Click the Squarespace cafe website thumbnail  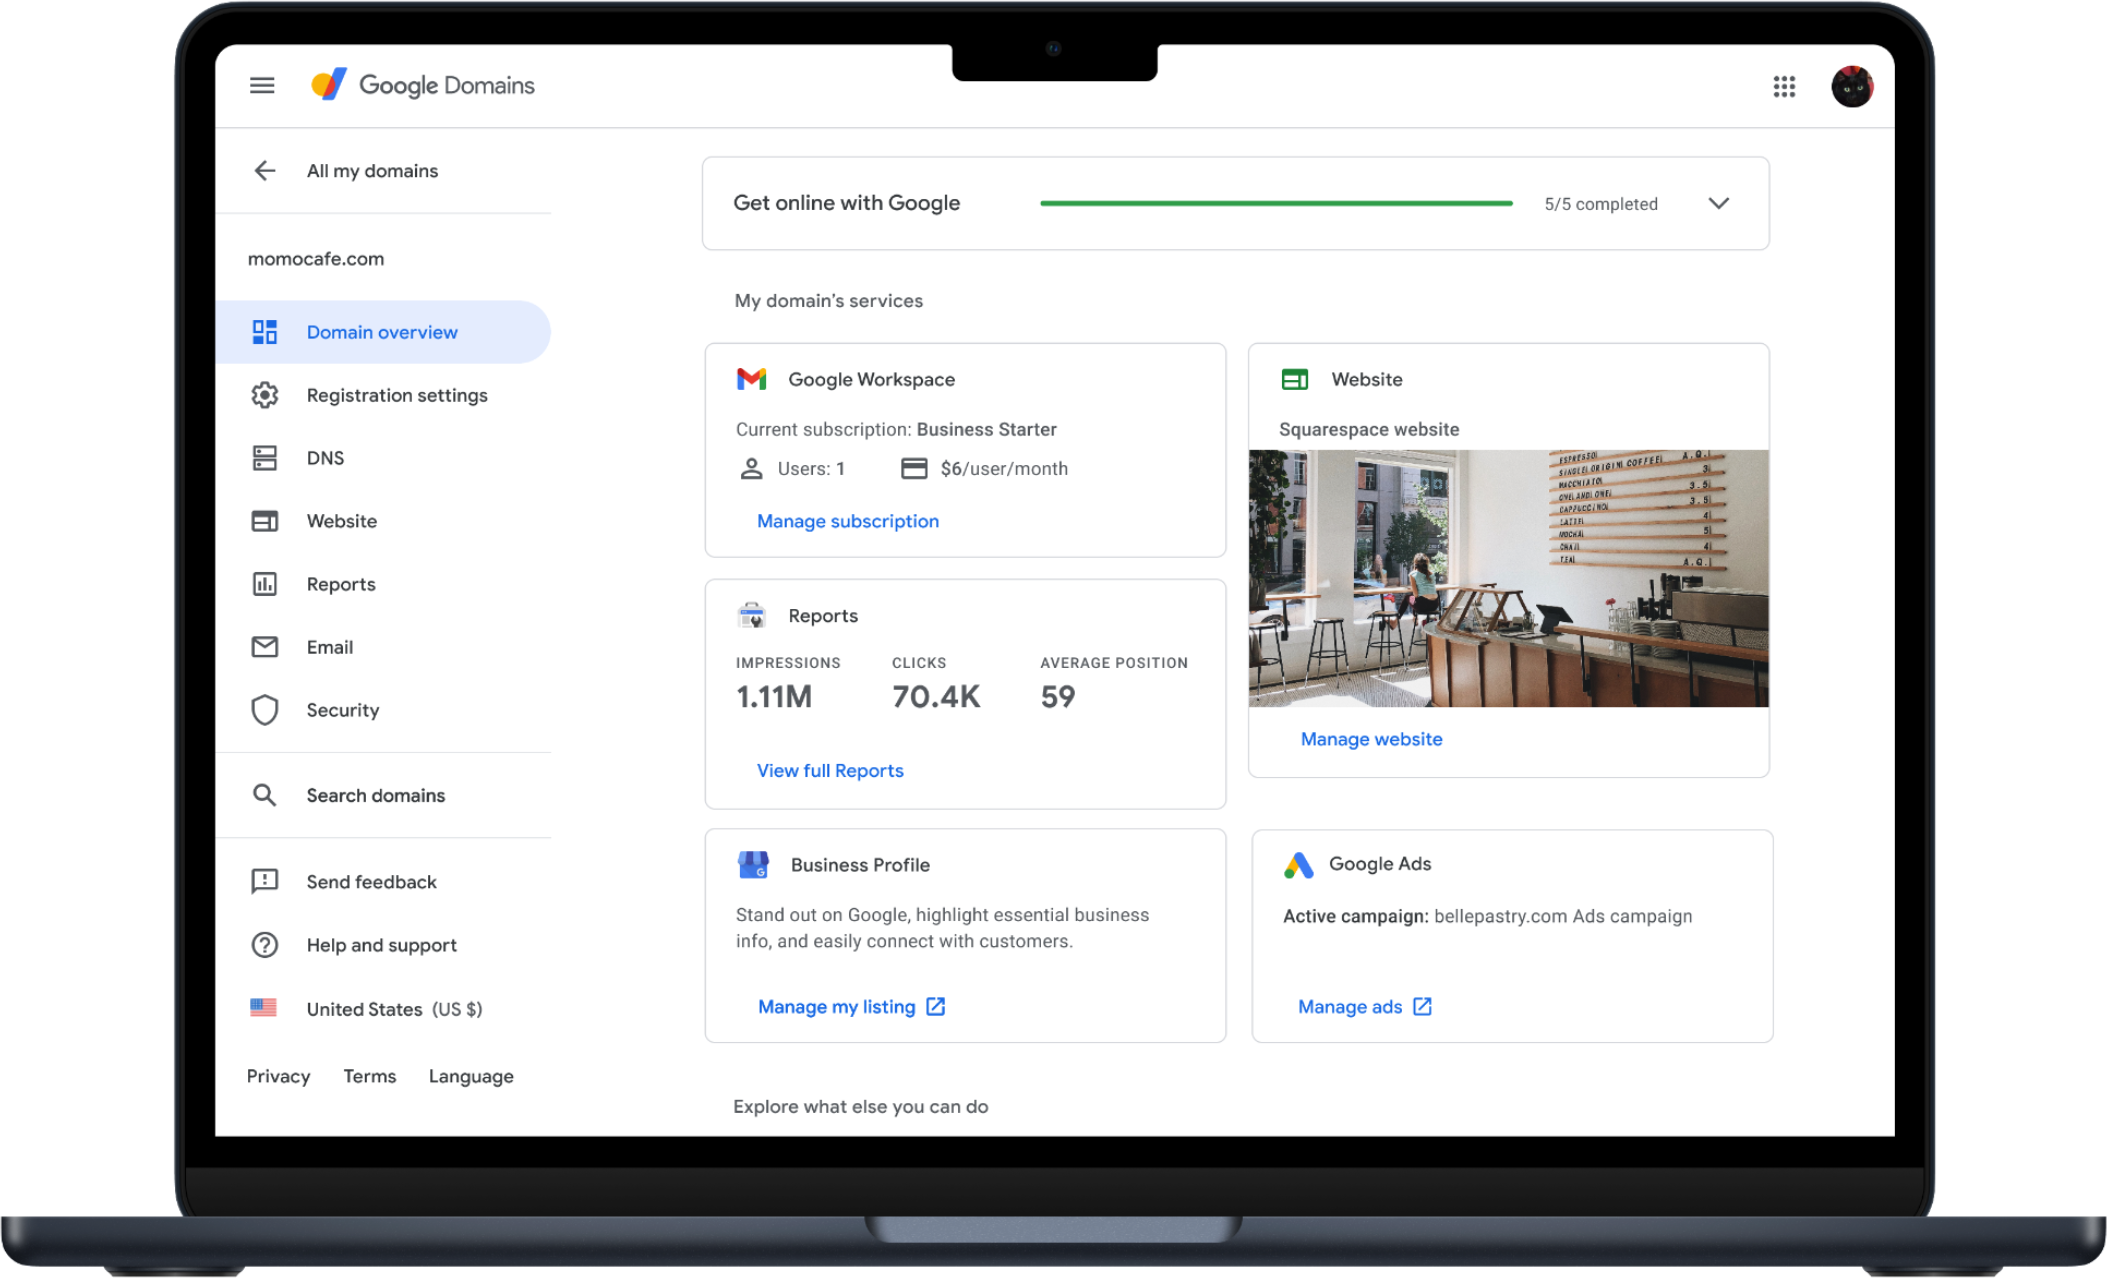click(1509, 578)
